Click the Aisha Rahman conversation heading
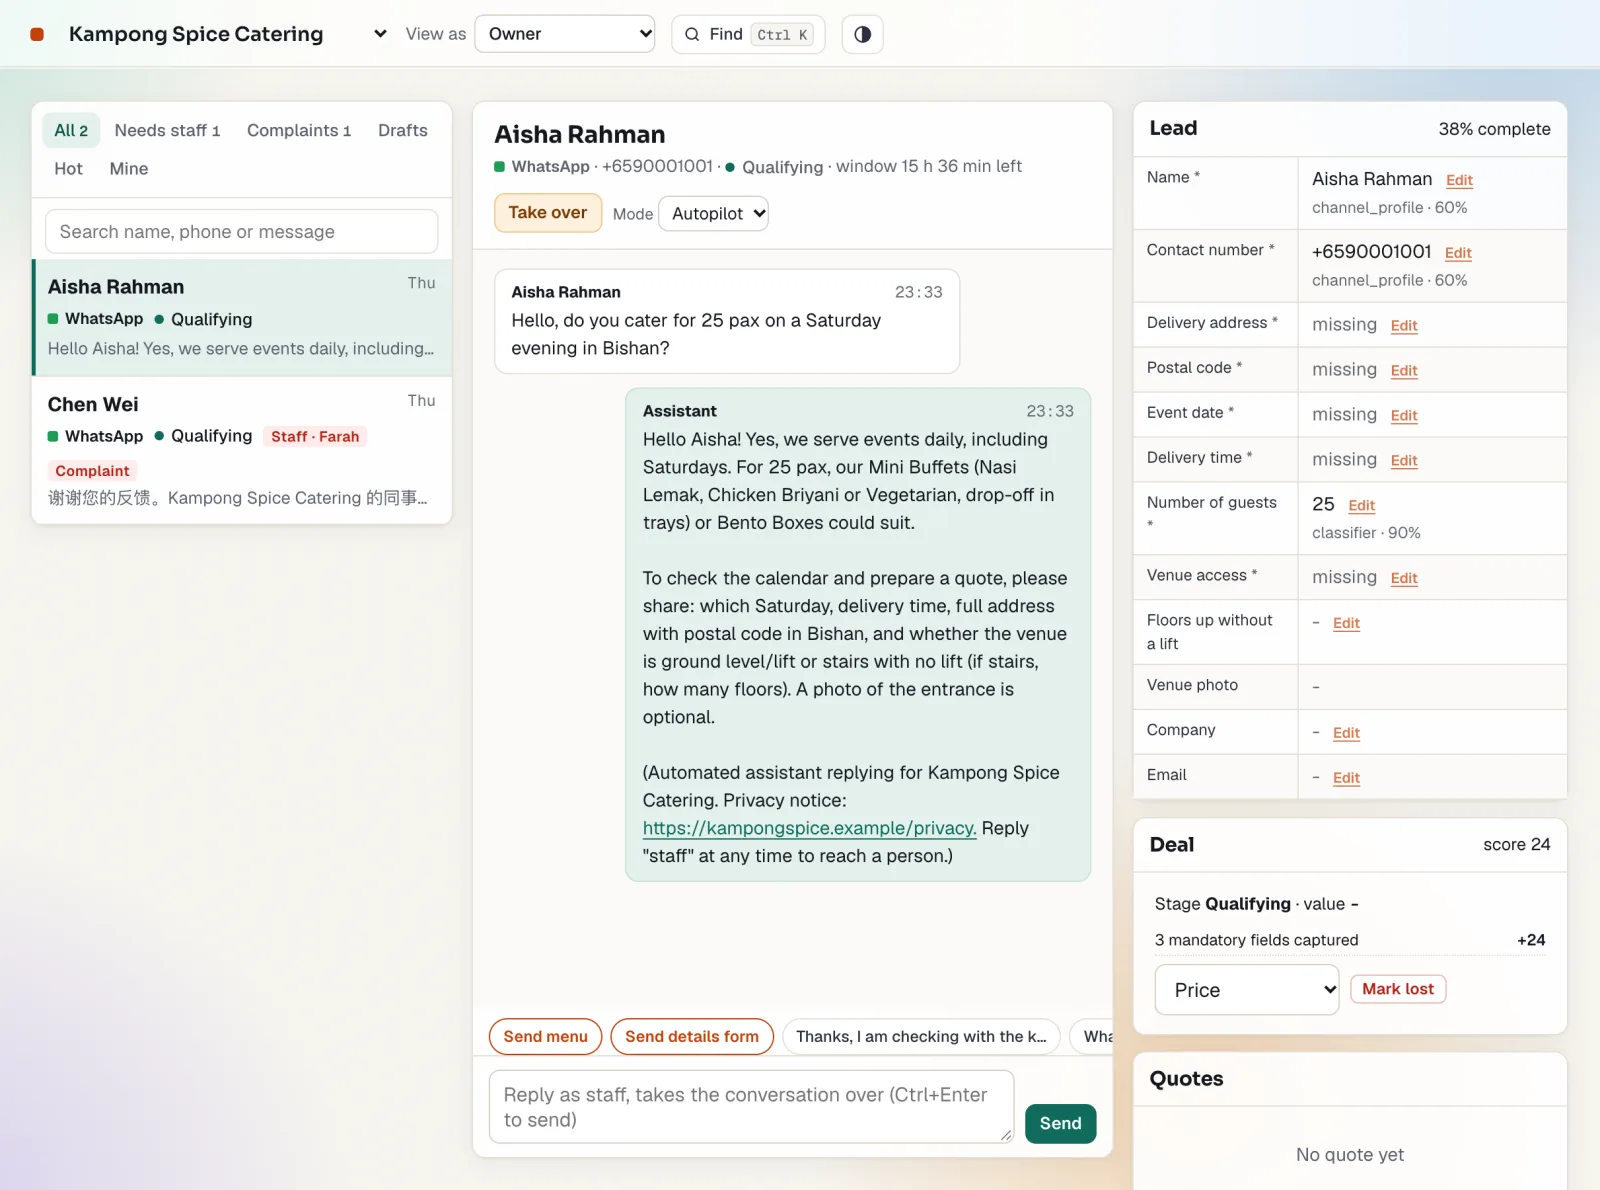The image size is (1600, 1190). pos(580,134)
